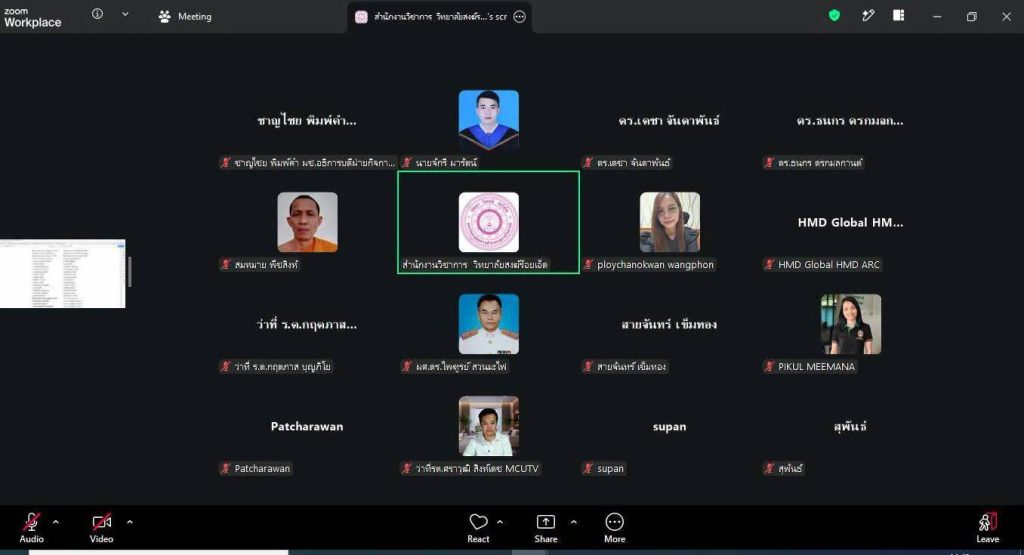Click the annotate pen icon in title bar
The image size is (1024, 555).
pyautogui.click(x=868, y=16)
